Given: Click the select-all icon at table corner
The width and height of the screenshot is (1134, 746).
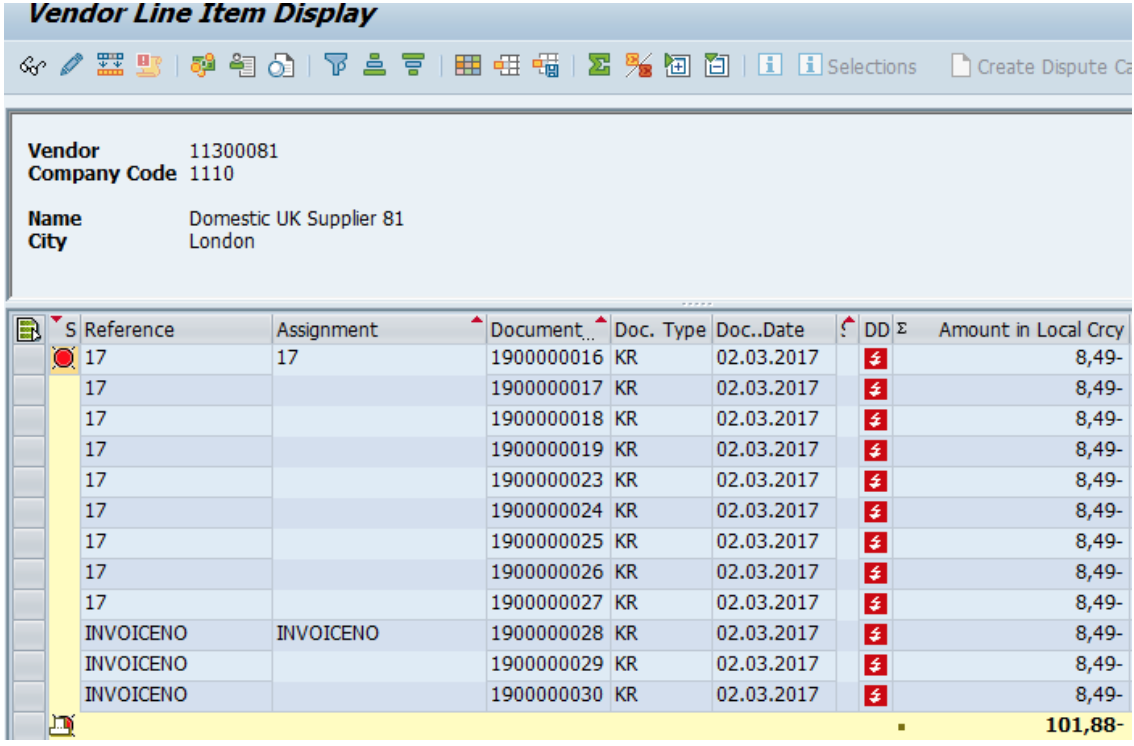Looking at the screenshot, I should [x=28, y=330].
